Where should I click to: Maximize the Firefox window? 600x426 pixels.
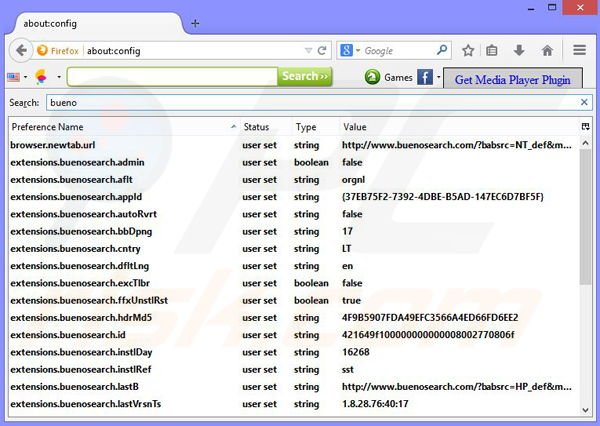pos(552,7)
